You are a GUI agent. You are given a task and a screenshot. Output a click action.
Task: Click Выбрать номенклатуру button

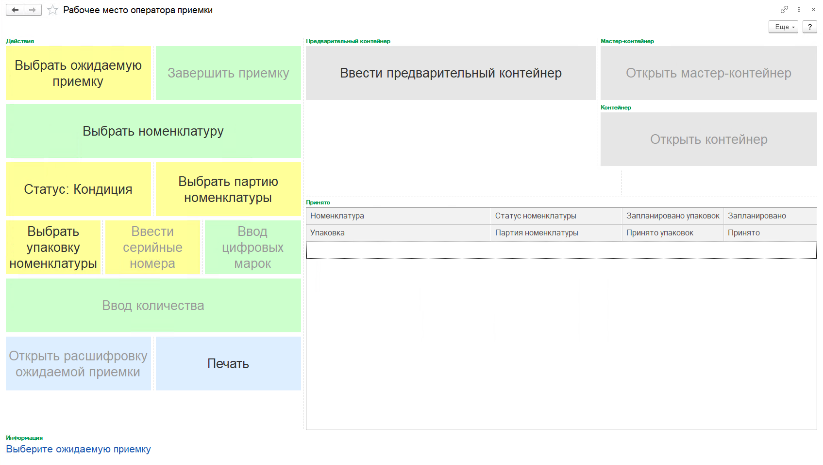(x=153, y=131)
